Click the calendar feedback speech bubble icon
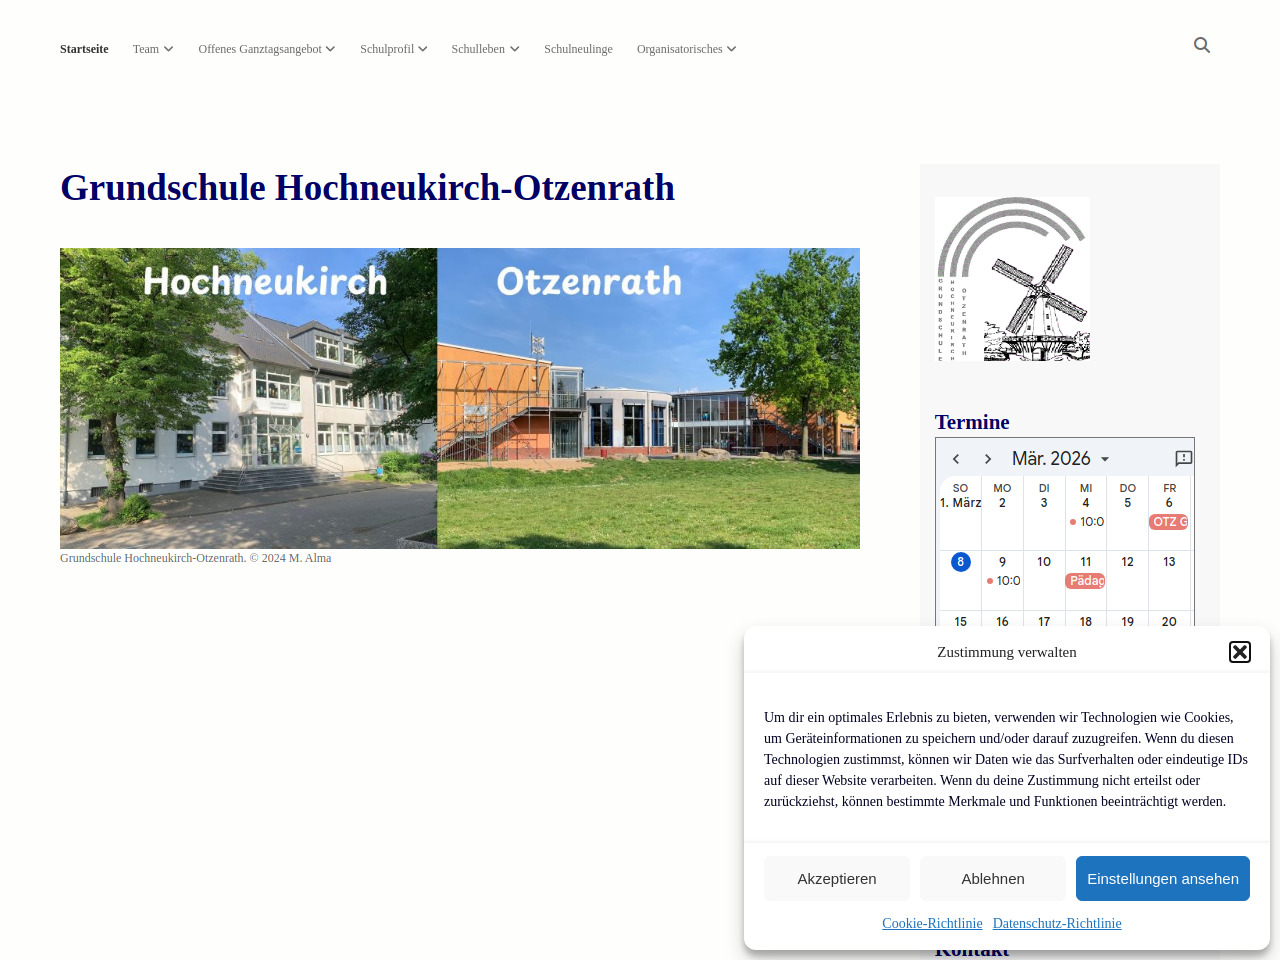The height and width of the screenshot is (960, 1280). click(1183, 459)
